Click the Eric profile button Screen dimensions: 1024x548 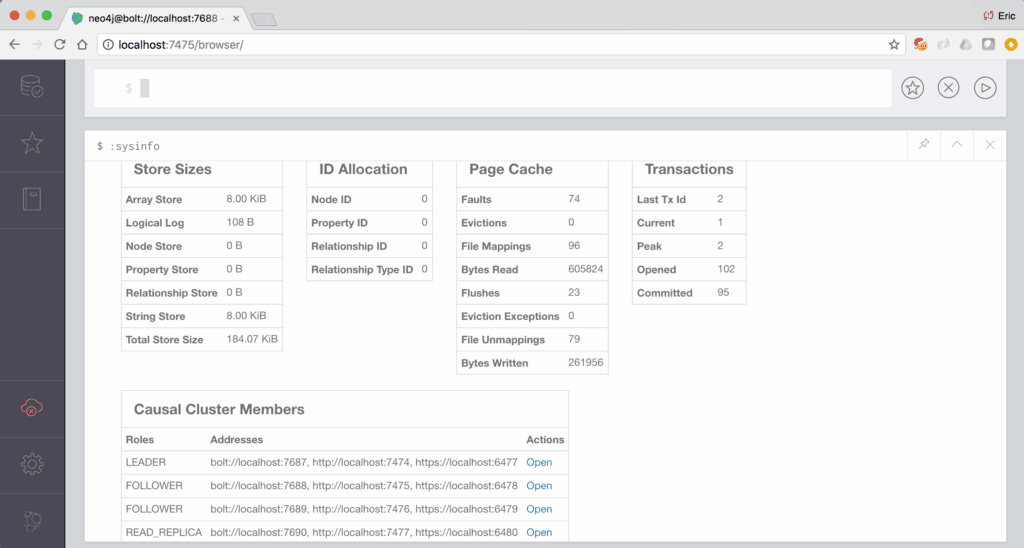click(999, 16)
